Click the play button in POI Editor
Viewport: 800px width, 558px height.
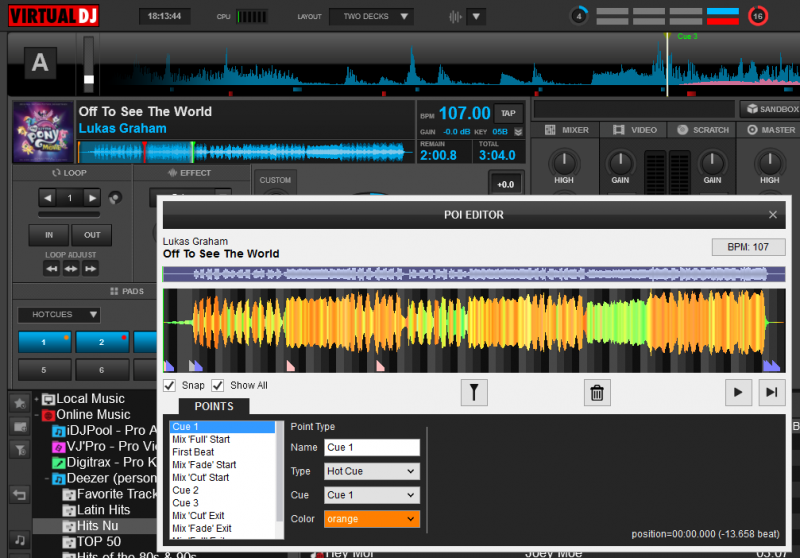click(x=738, y=392)
